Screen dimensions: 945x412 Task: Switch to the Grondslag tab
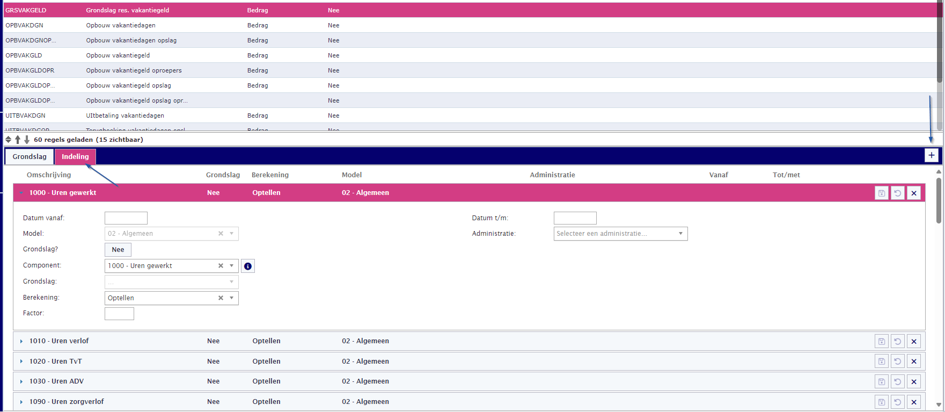pyautogui.click(x=30, y=157)
